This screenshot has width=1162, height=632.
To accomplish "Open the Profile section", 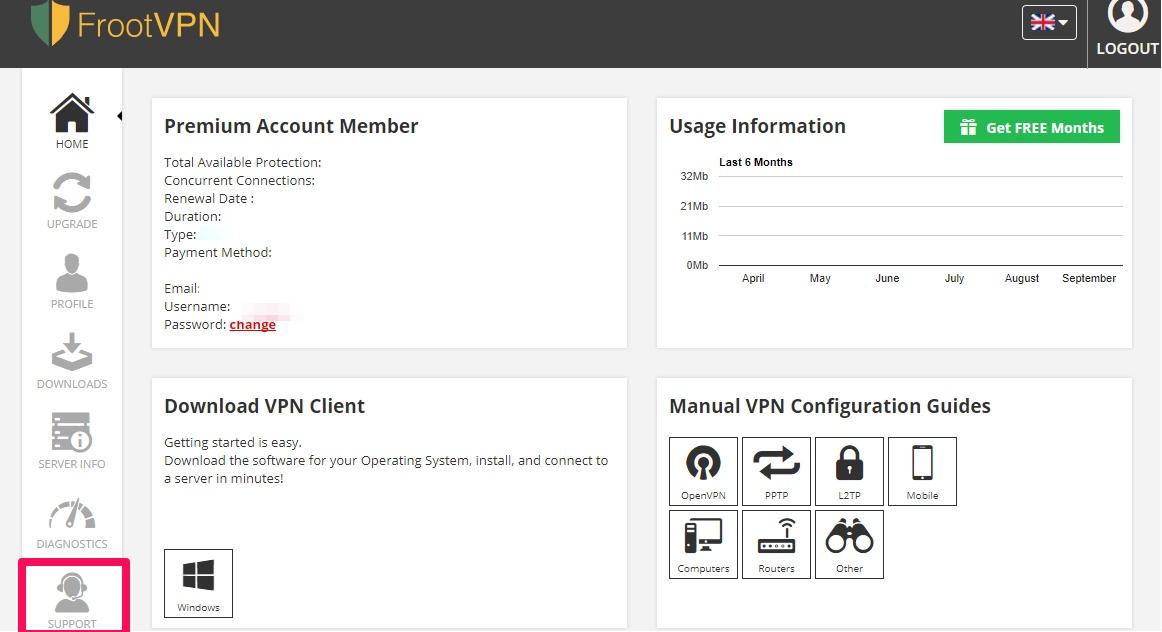I will (72, 281).
